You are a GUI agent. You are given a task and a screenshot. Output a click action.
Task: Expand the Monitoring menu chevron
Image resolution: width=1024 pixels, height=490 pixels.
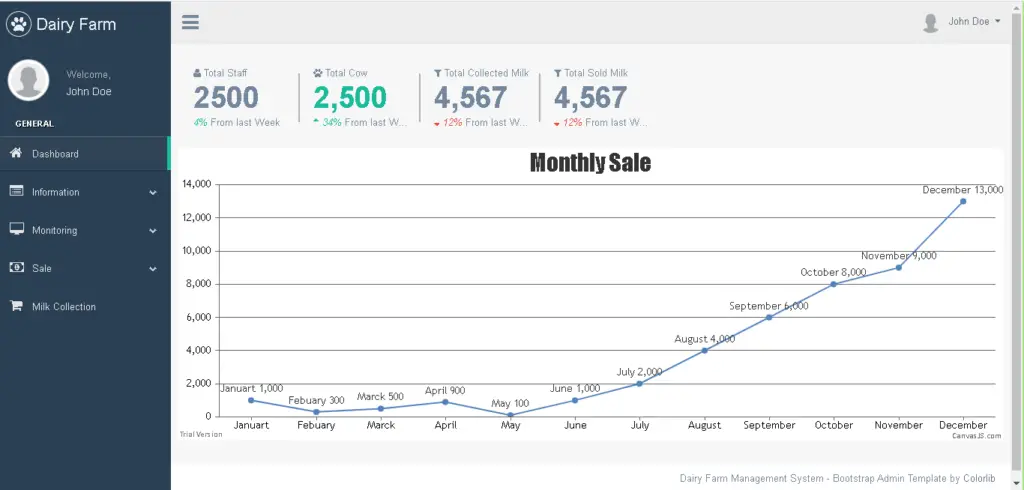(153, 230)
